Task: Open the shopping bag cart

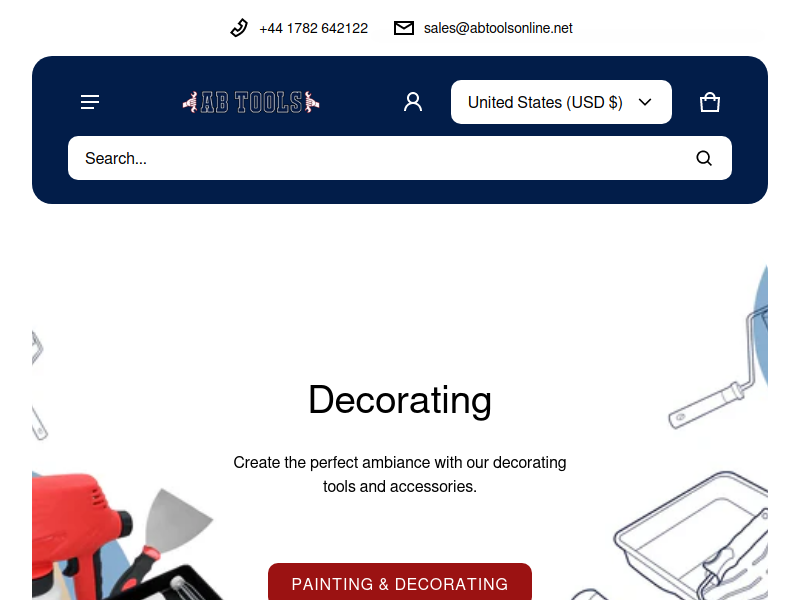Action: (709, 102)
